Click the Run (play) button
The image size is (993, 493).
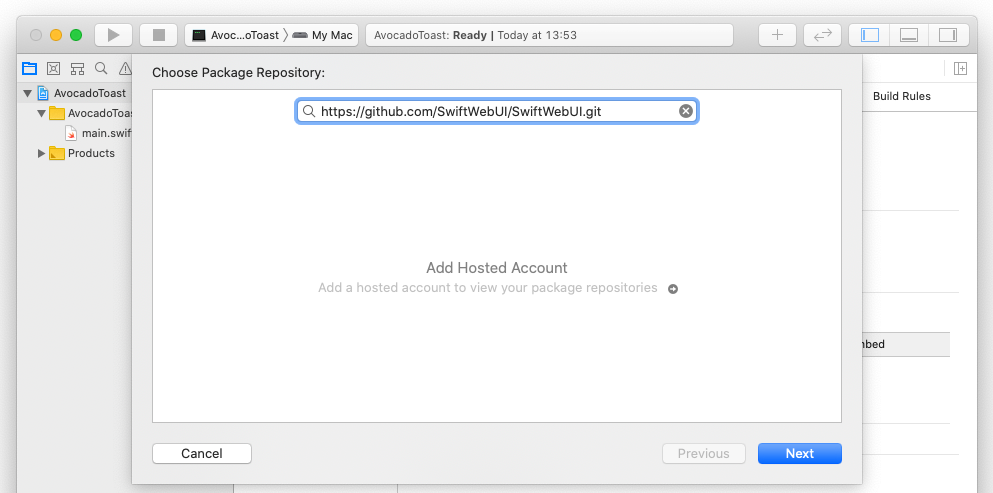[x=113, y=35]
